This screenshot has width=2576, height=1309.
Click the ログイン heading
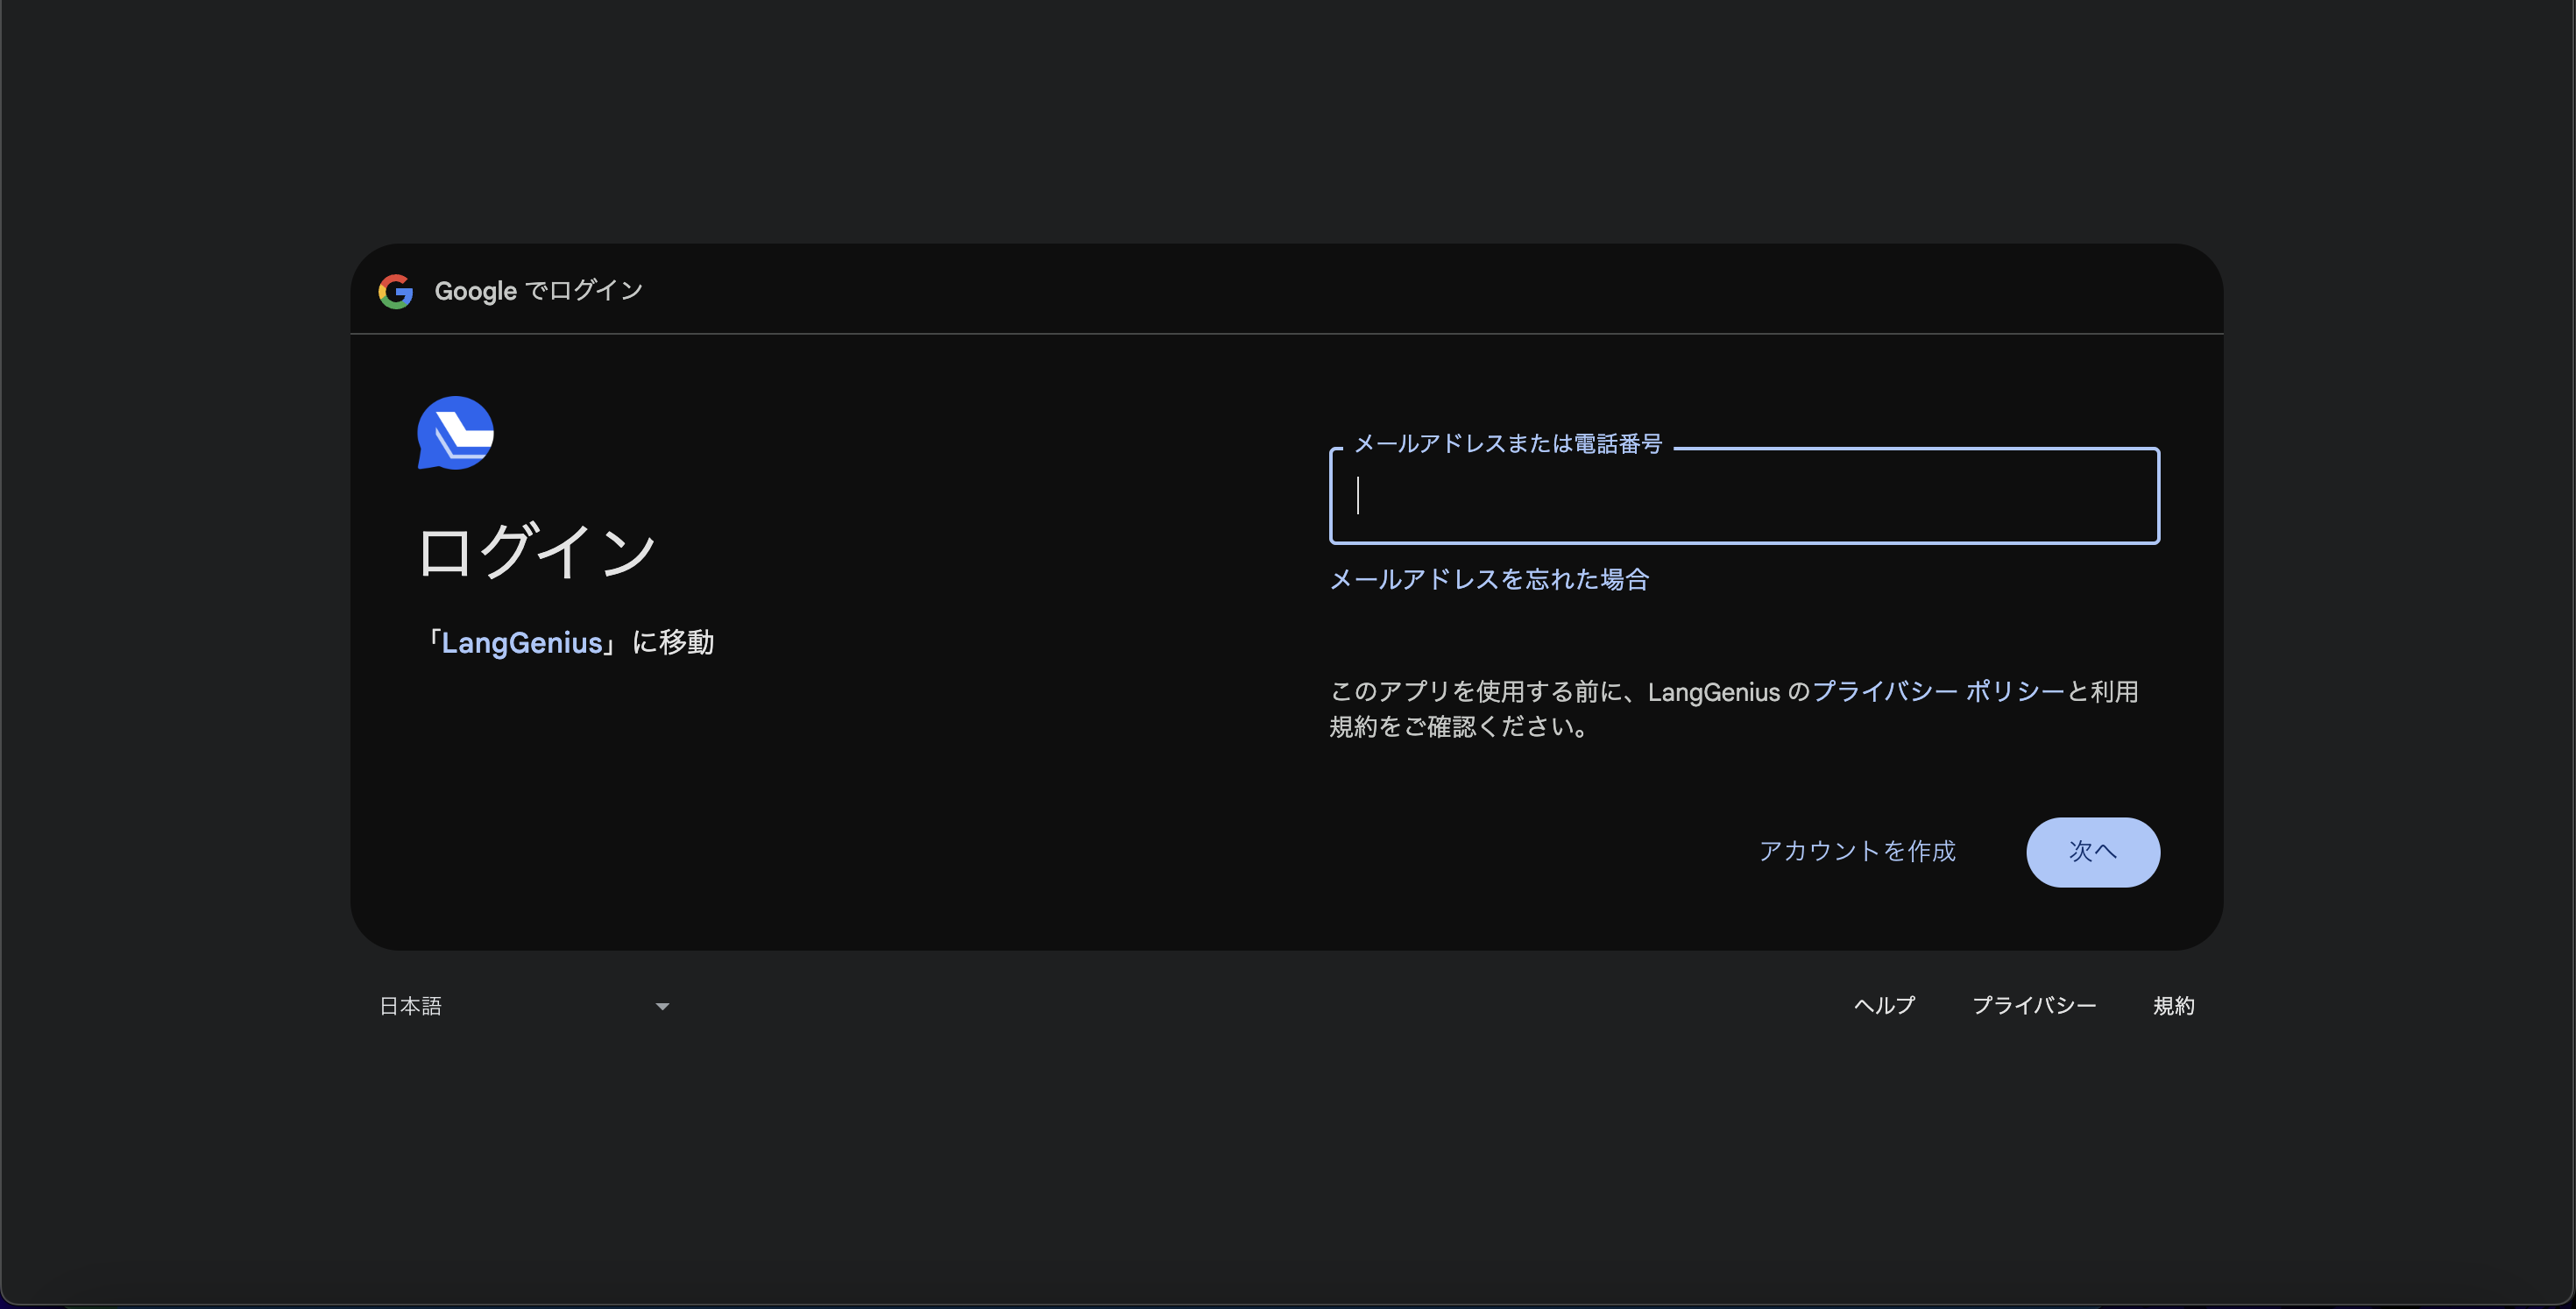click(x=536, y=549)
